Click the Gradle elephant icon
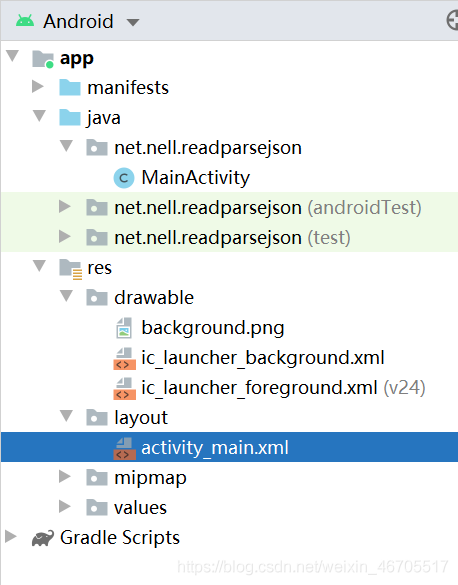 pos(43,538)
